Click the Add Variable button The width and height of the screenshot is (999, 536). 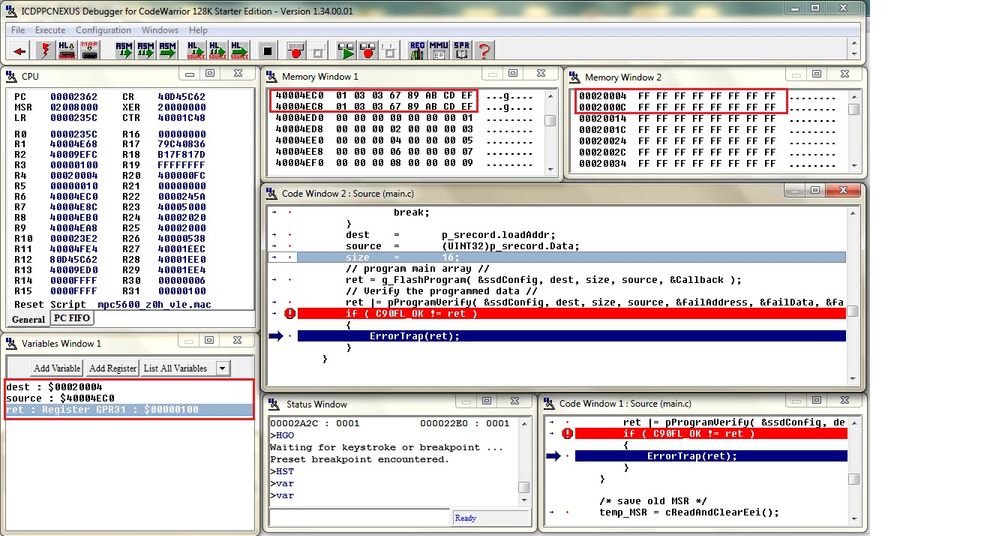click(57, 368)
